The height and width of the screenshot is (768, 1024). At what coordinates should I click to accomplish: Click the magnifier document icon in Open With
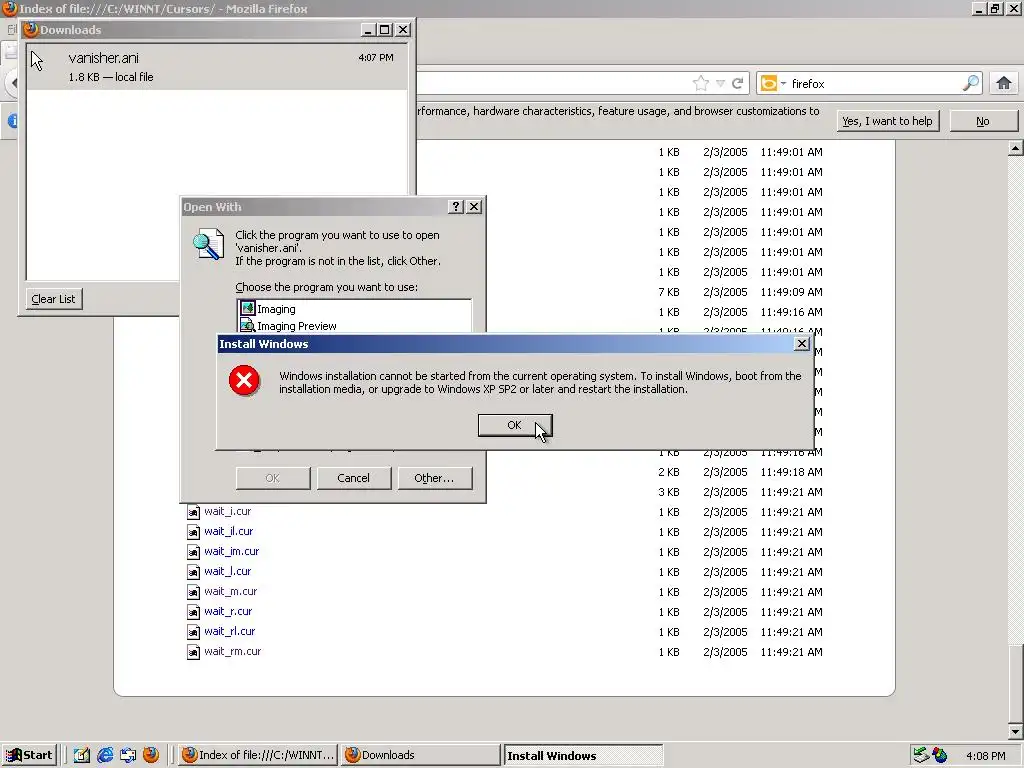(208, 245)
